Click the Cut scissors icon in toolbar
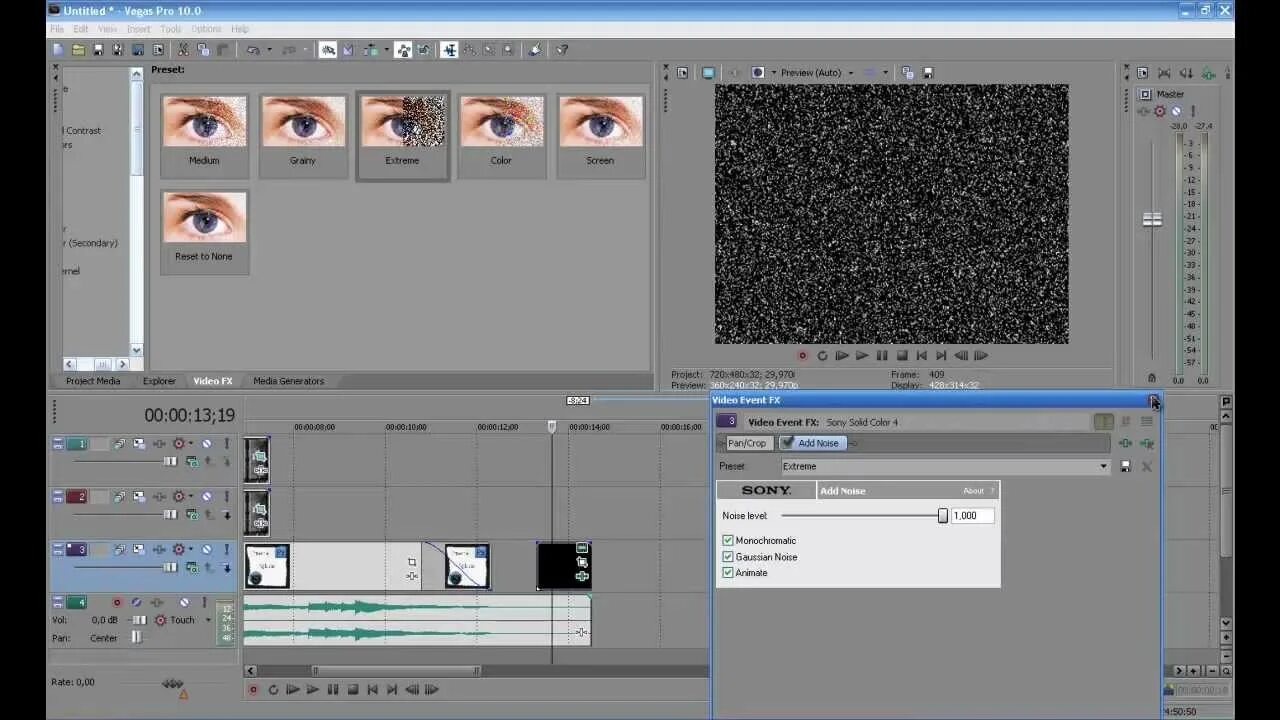 (x=183, y=49)
